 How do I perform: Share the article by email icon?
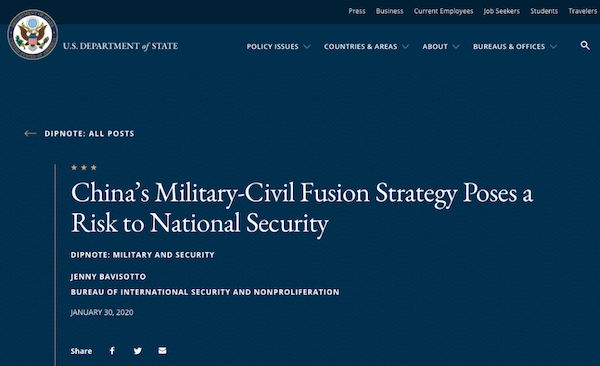pos(162,350)
